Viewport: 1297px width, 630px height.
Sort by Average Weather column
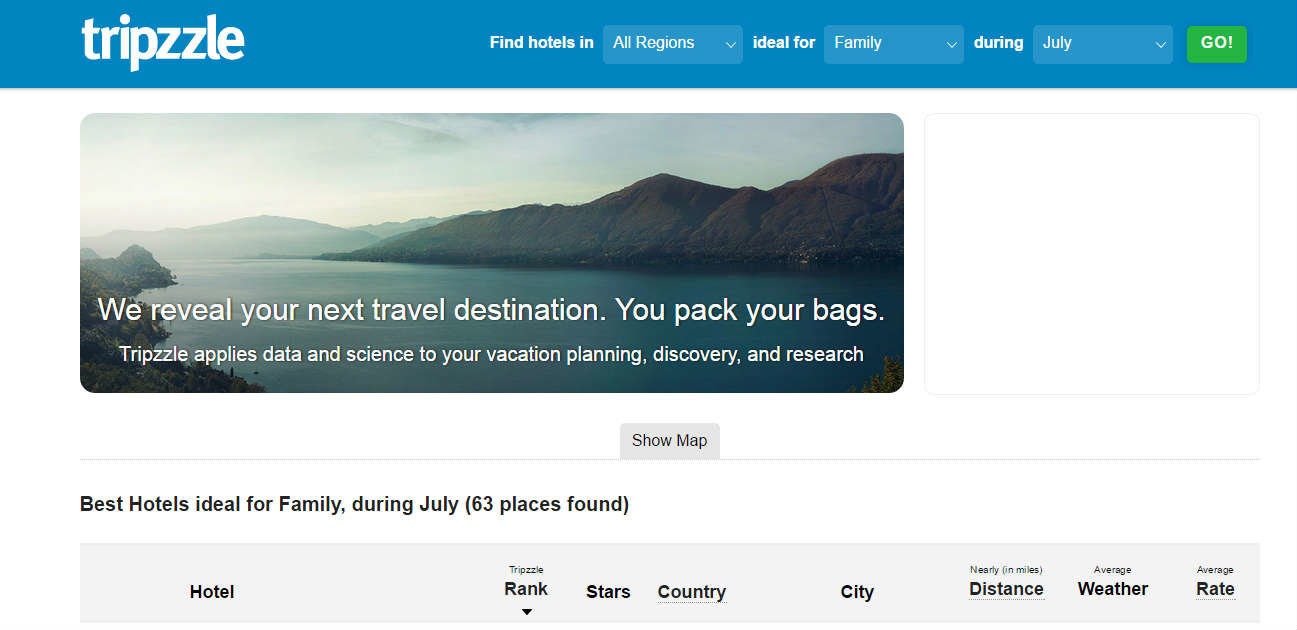click(1113, 589)
